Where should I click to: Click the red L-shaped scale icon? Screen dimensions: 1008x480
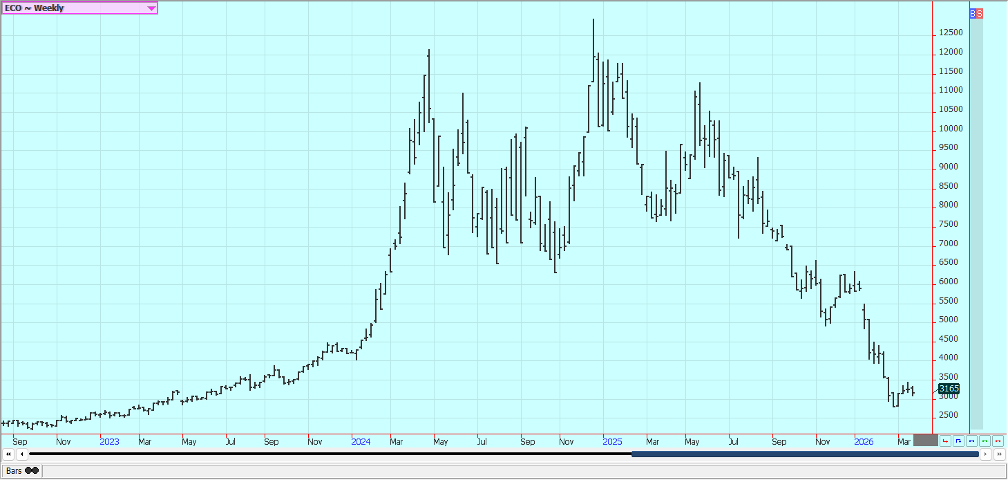pyautogui.click(x=945, y=440)
